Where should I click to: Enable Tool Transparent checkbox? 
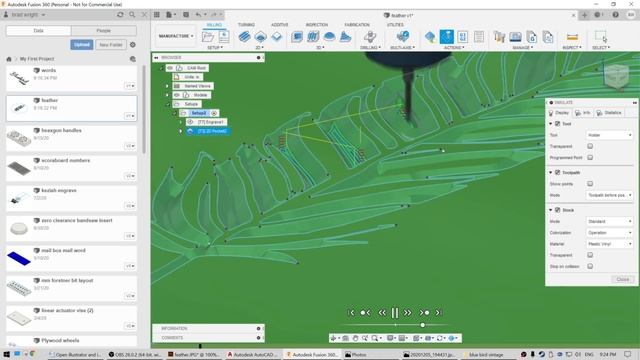click(590, 146)
